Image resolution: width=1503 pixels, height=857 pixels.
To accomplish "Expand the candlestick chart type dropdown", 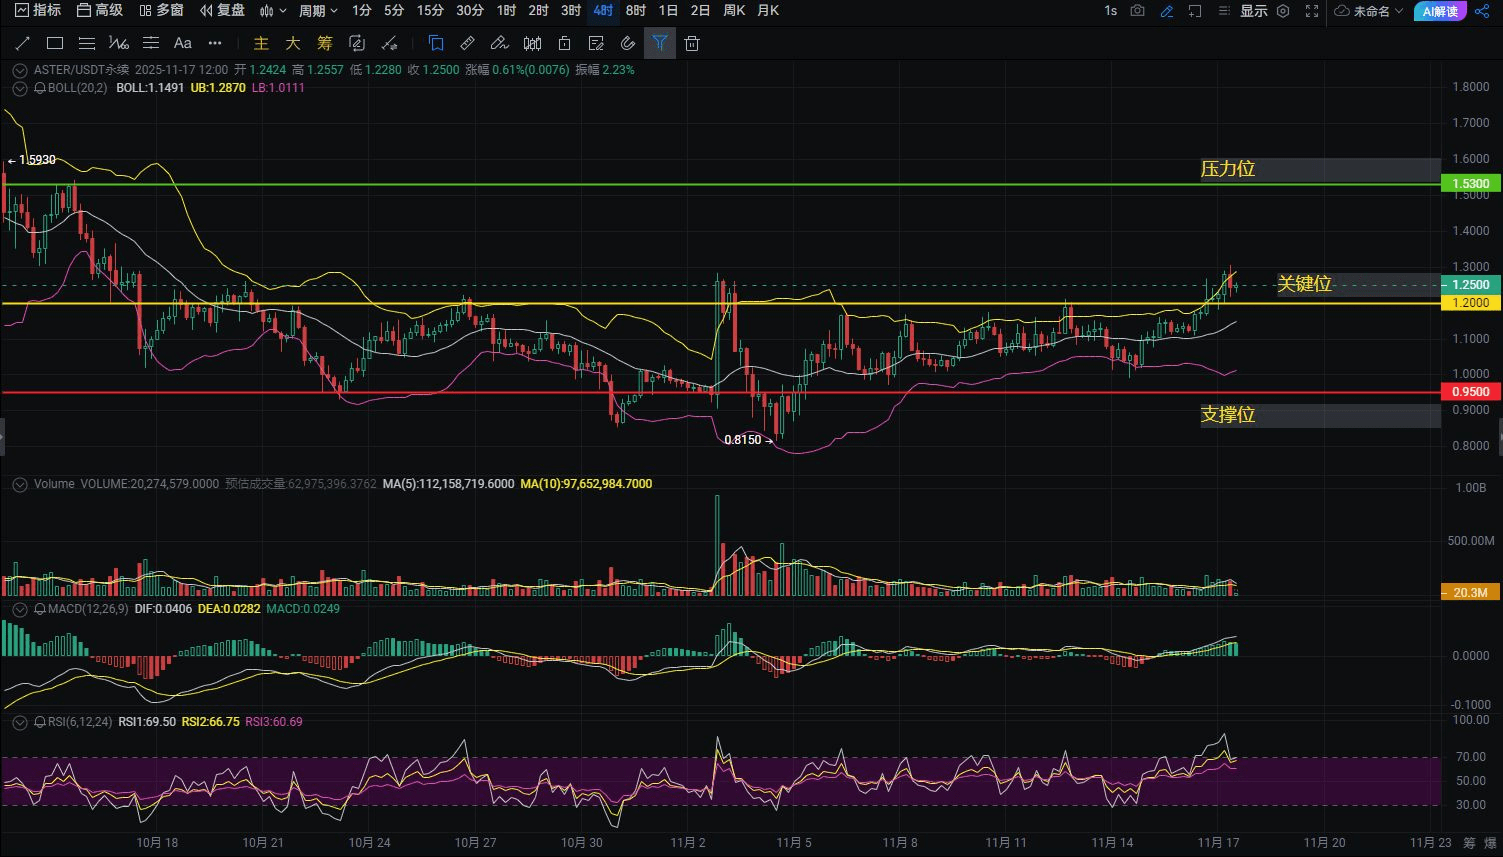I will click(x=272, y=11).
